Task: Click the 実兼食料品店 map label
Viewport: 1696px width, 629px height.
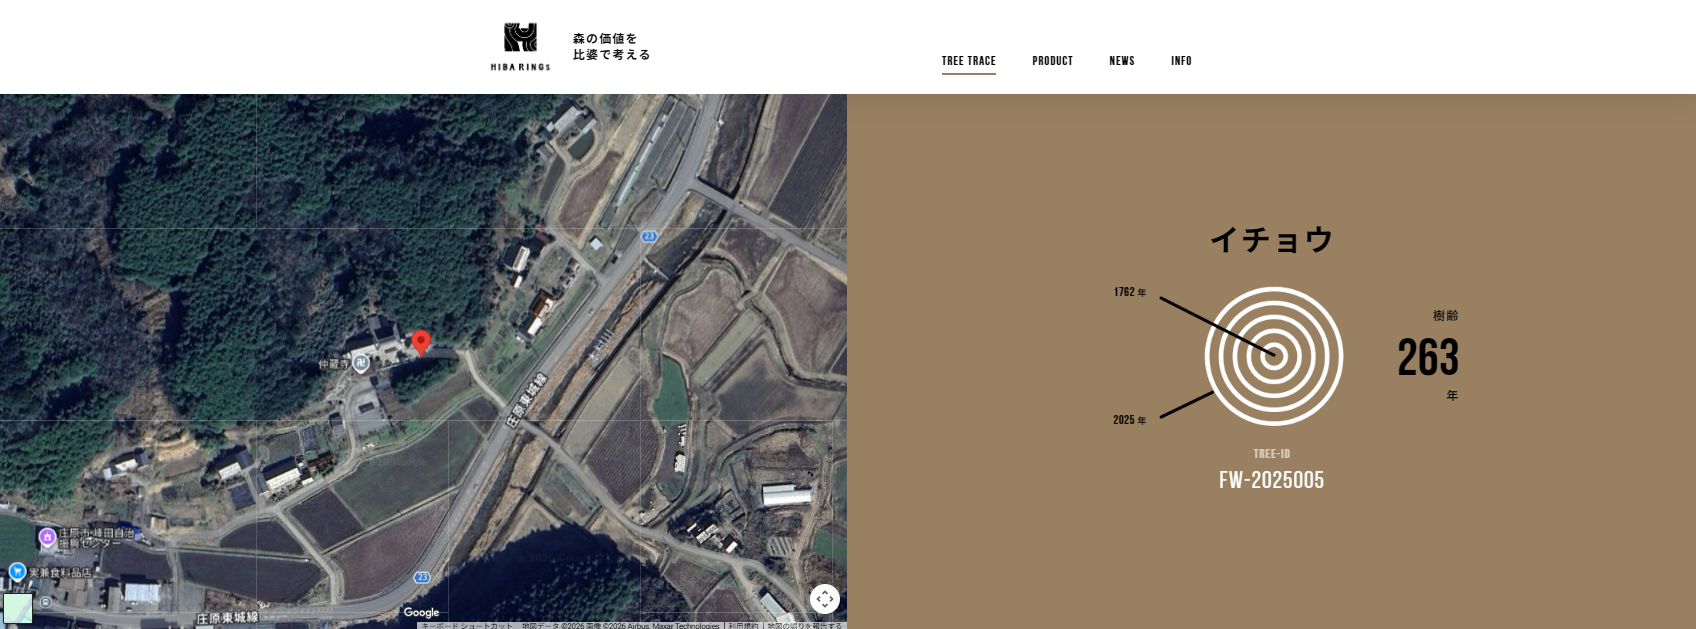Action: [x=60, y=573]
